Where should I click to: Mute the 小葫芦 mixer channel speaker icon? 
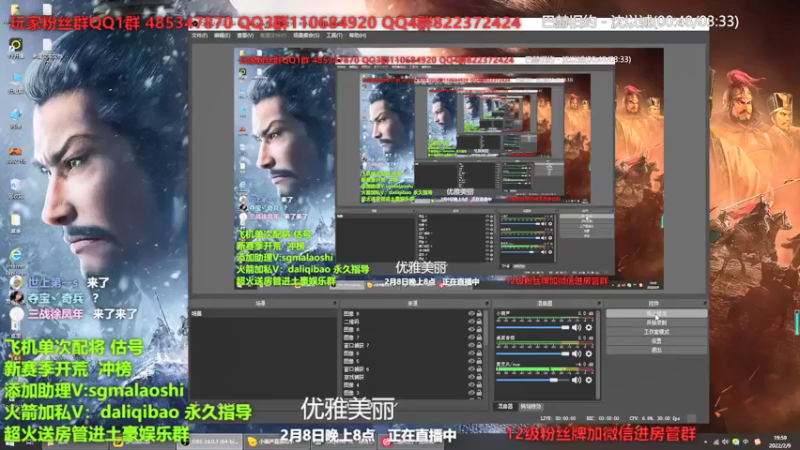point(577,328)
